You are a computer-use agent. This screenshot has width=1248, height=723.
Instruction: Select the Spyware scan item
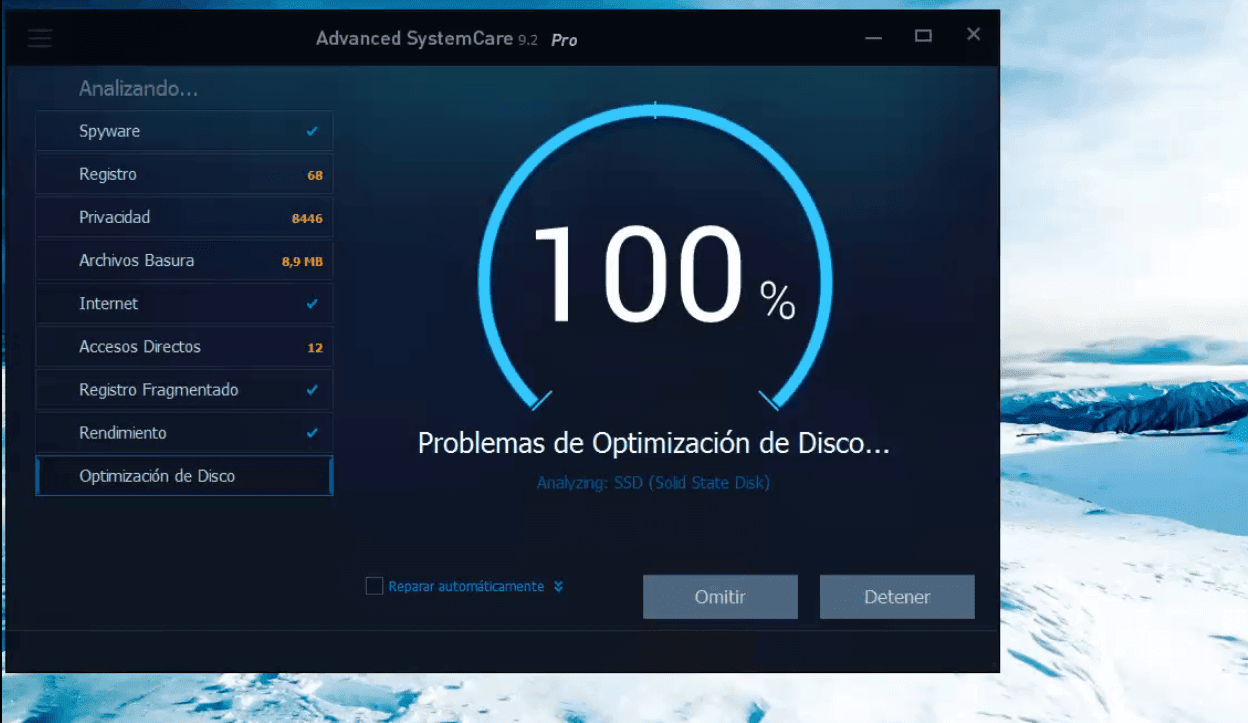[x=184, y=131]
